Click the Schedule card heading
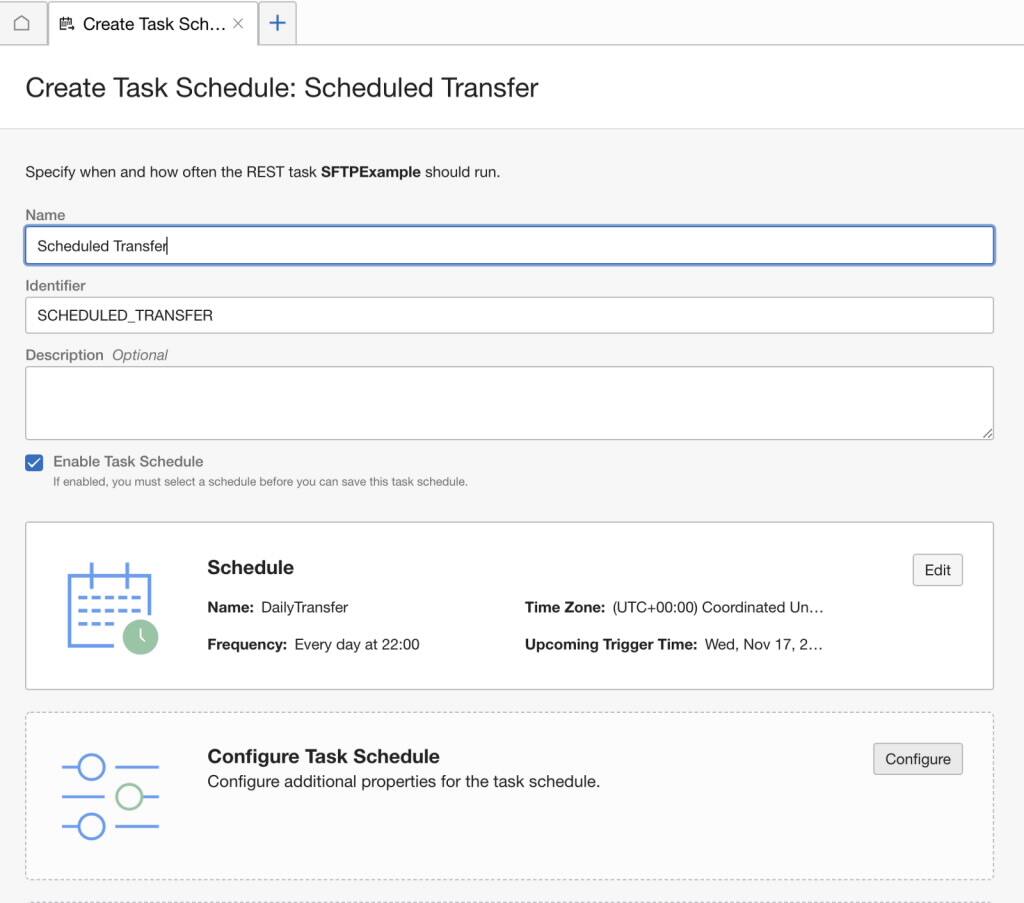Screen dimensions: 1024x903 250,567
